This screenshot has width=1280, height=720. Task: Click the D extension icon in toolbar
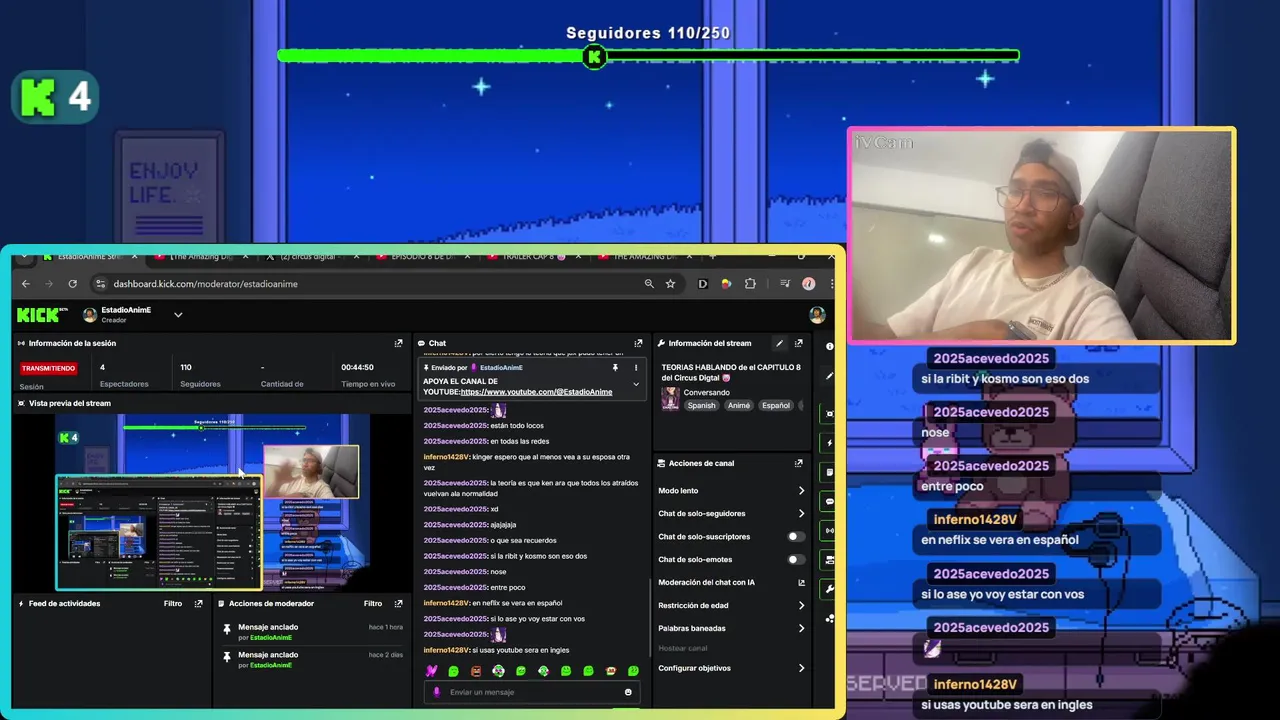(x=702, y=284)
